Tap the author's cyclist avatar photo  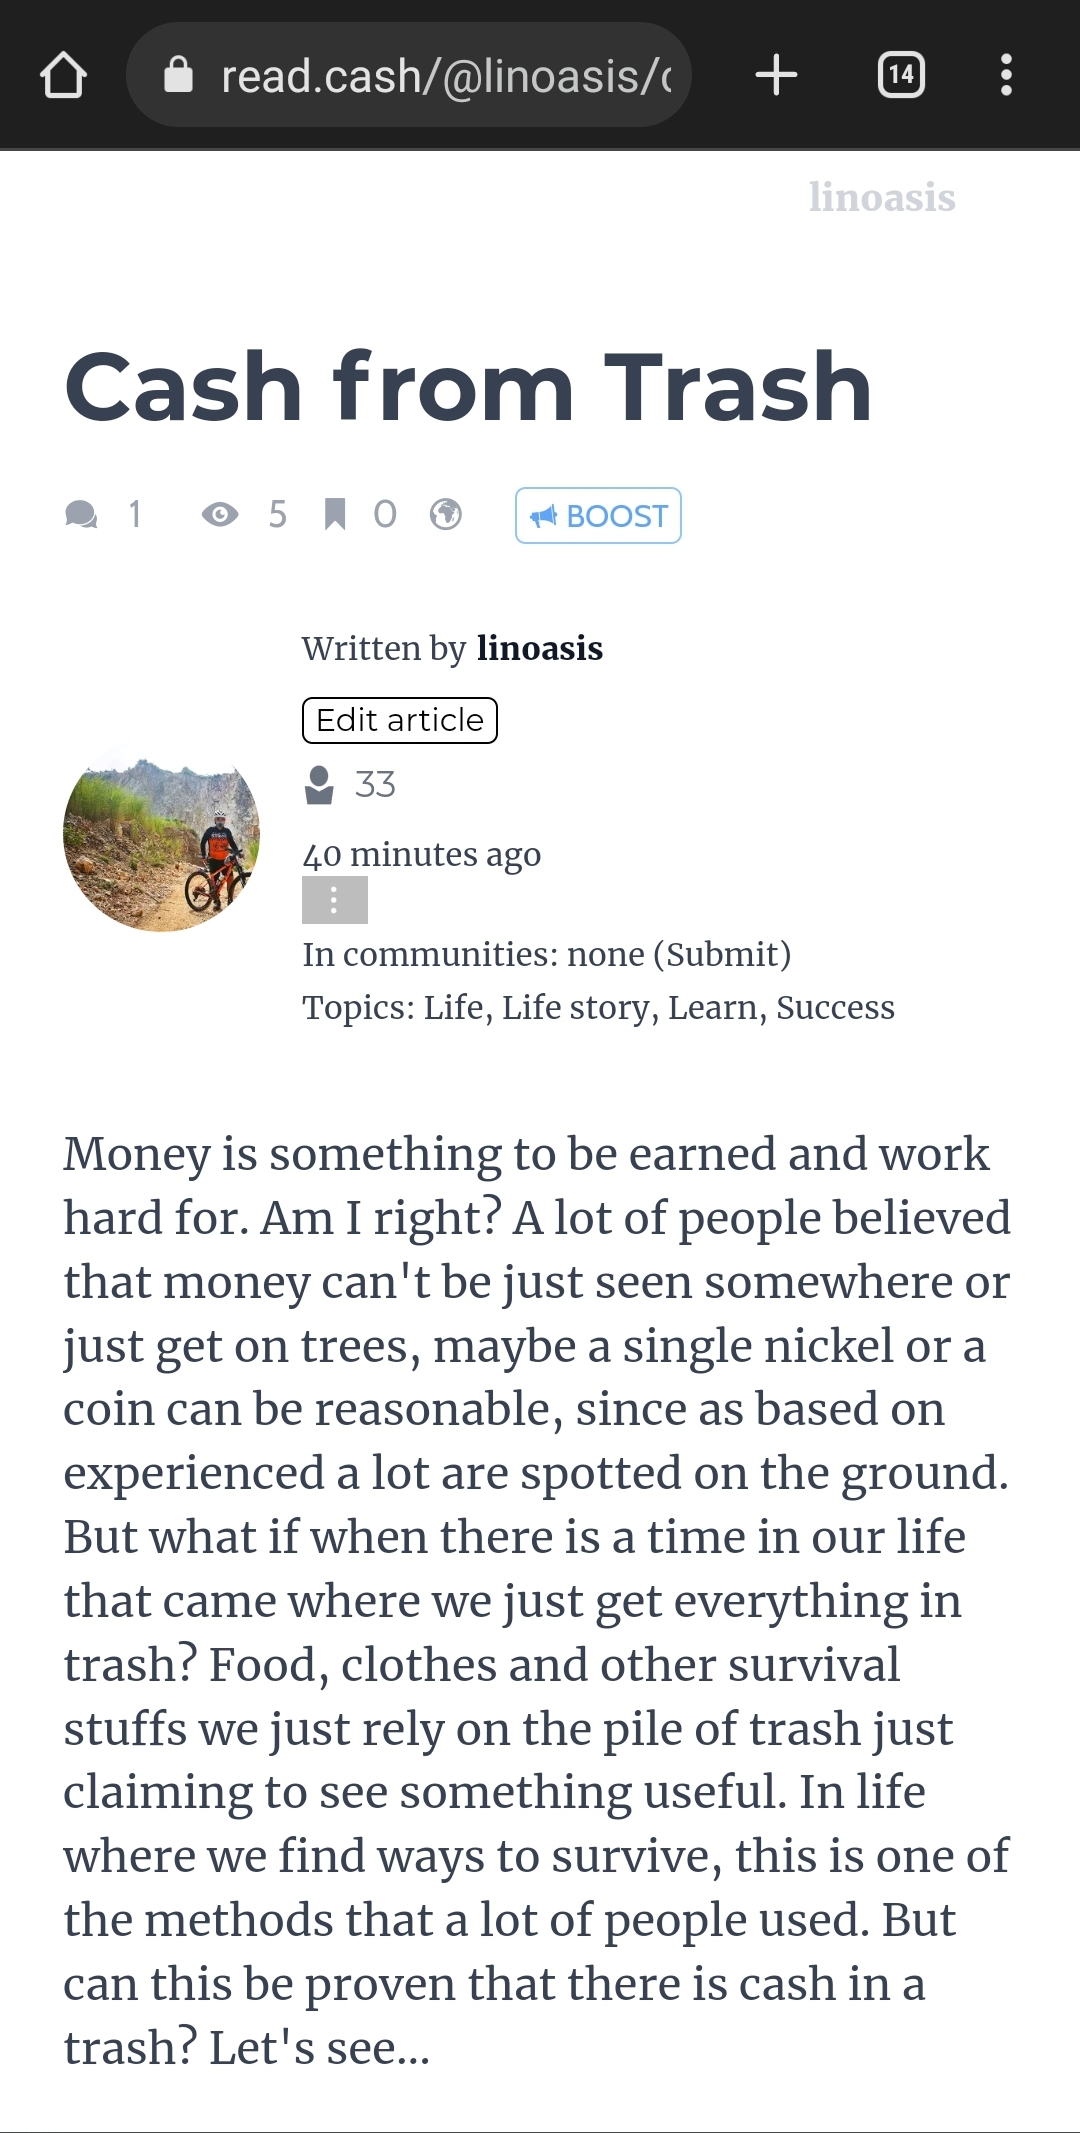click(162, 836)
